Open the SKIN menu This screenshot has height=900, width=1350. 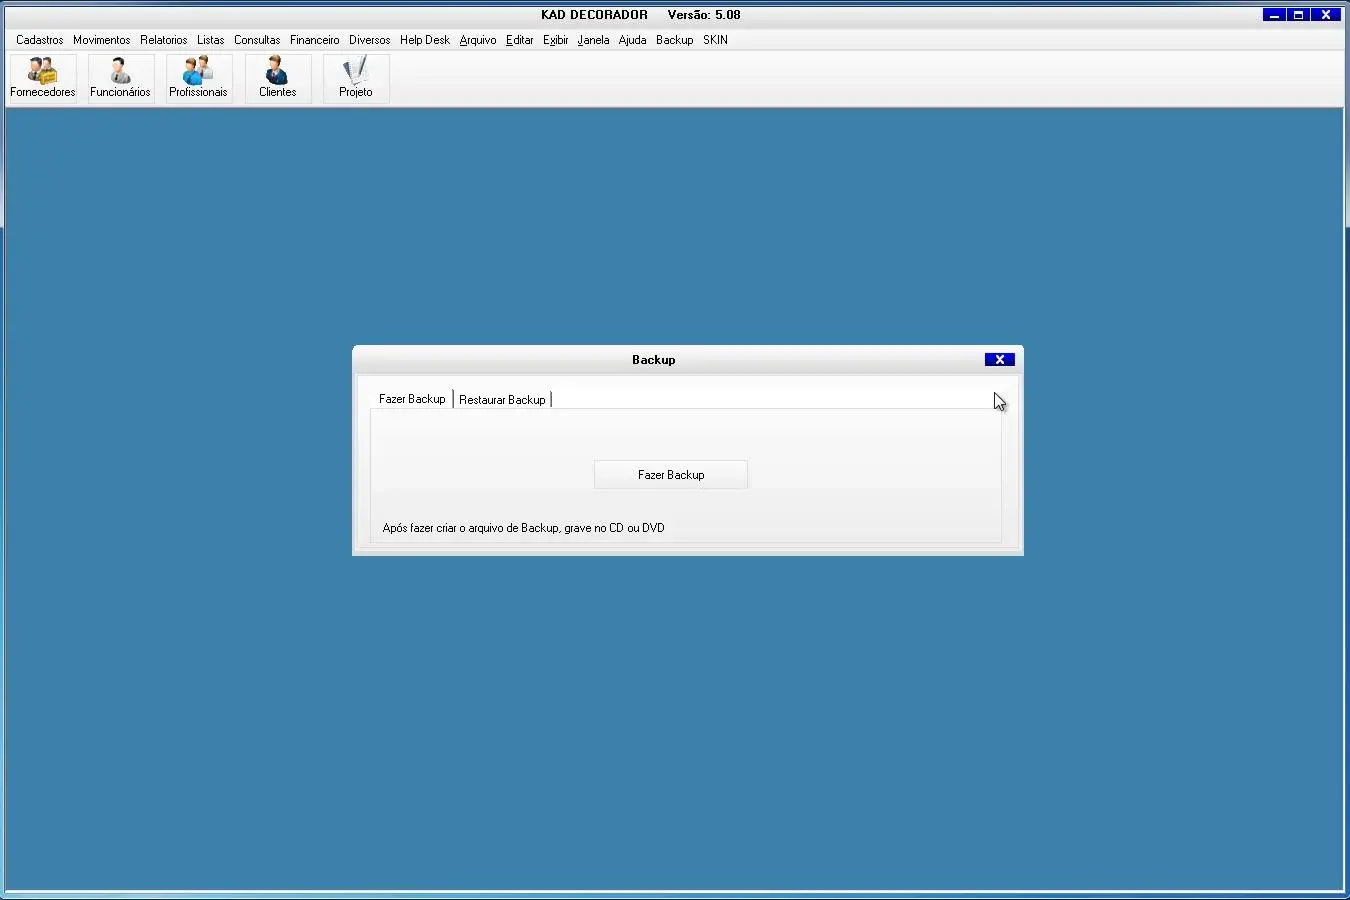click(715, 40)
